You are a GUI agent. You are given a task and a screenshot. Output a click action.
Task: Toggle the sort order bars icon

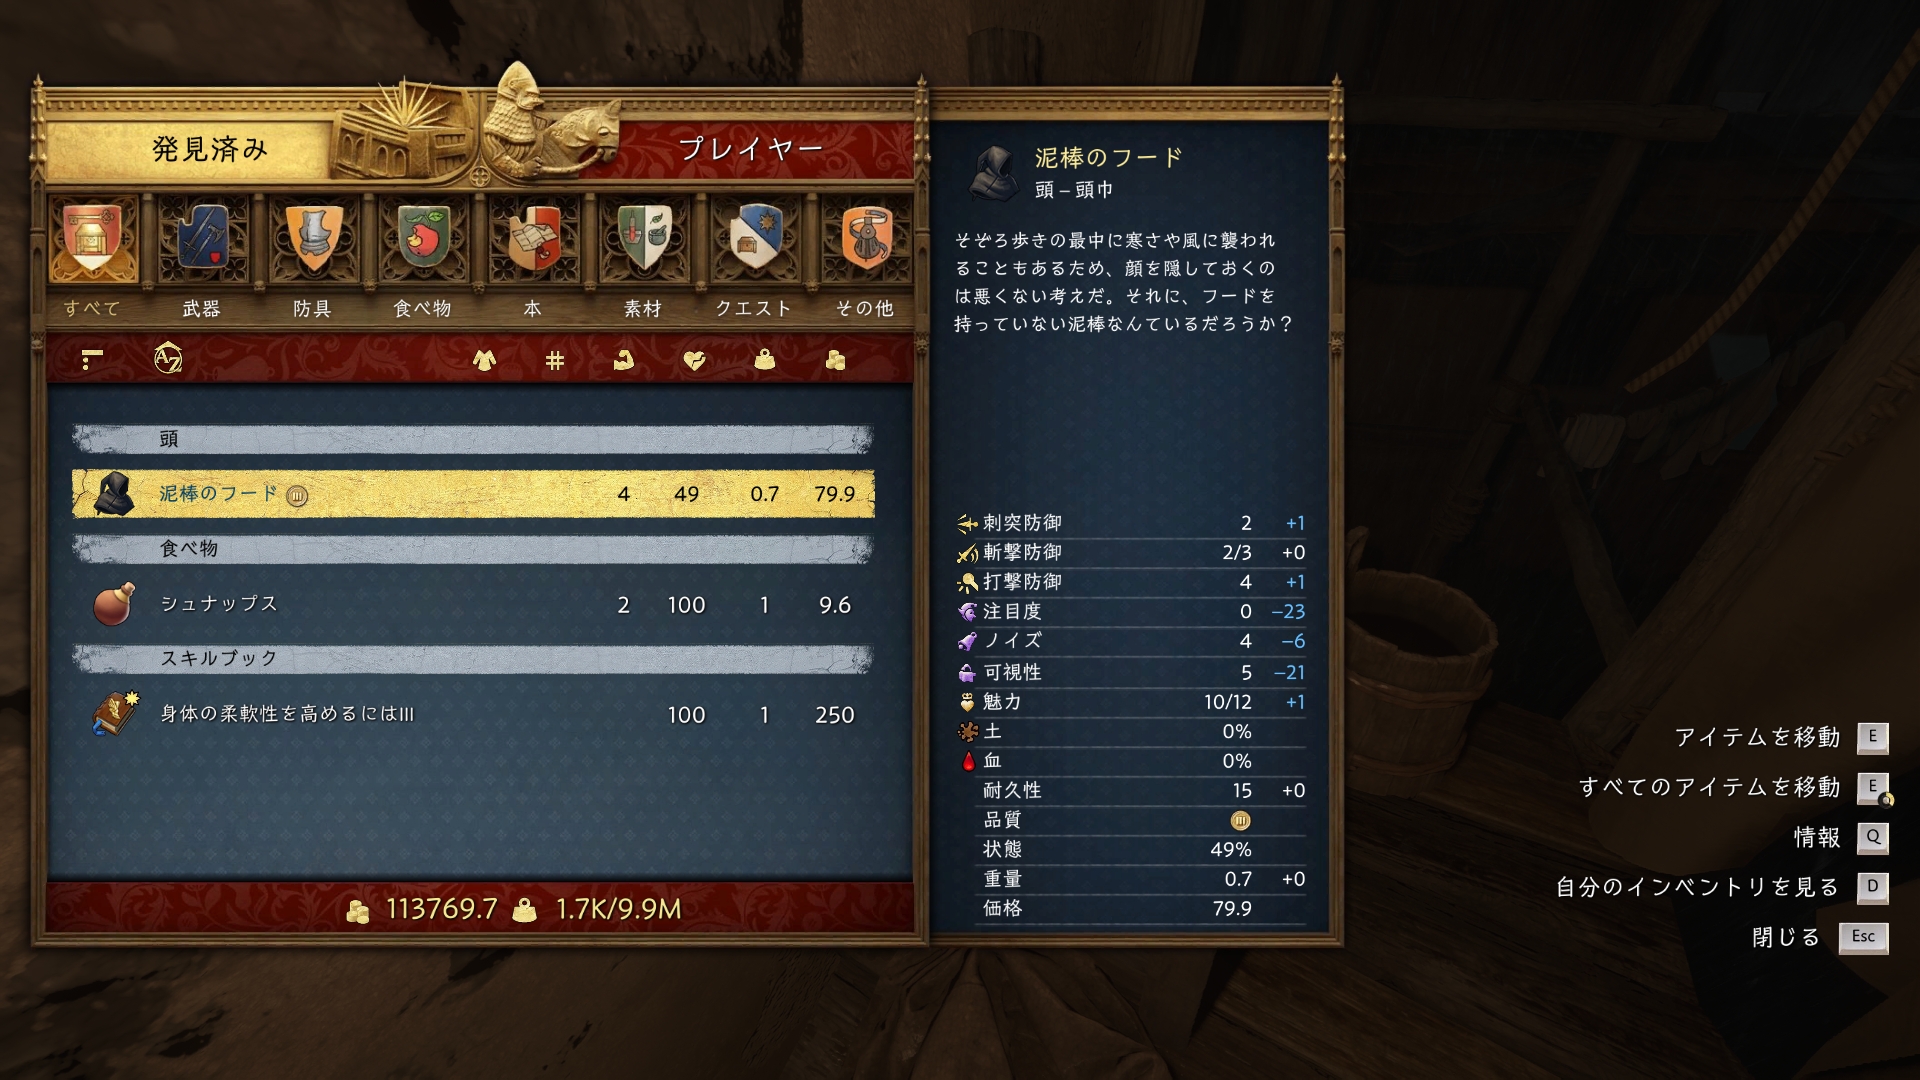92,359
